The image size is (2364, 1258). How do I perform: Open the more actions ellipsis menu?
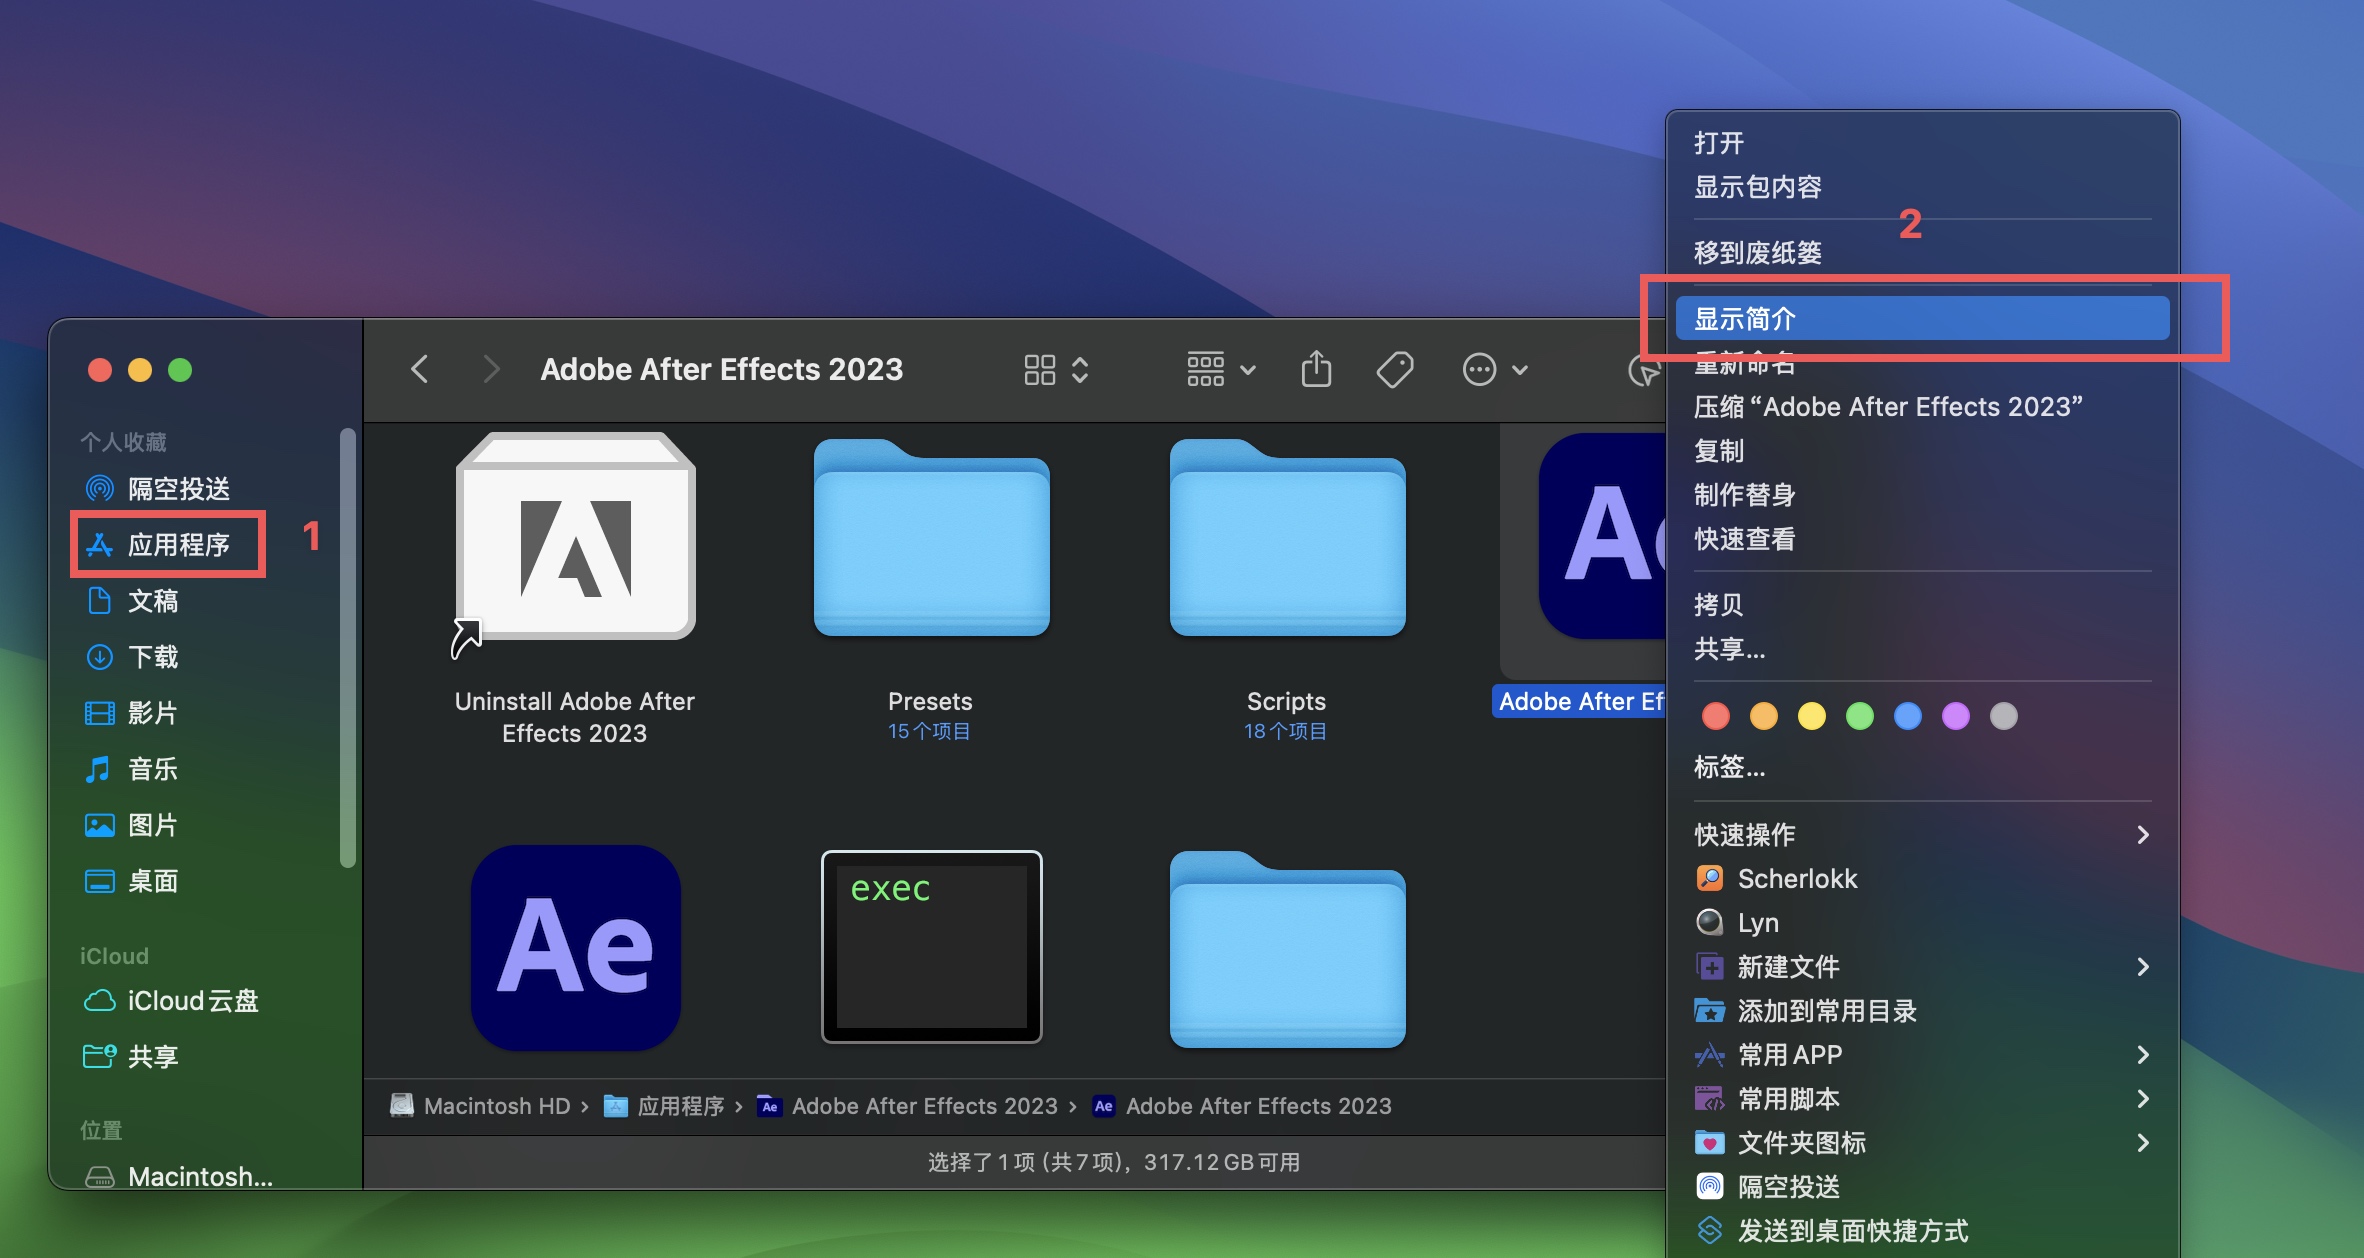[1495, 369]
